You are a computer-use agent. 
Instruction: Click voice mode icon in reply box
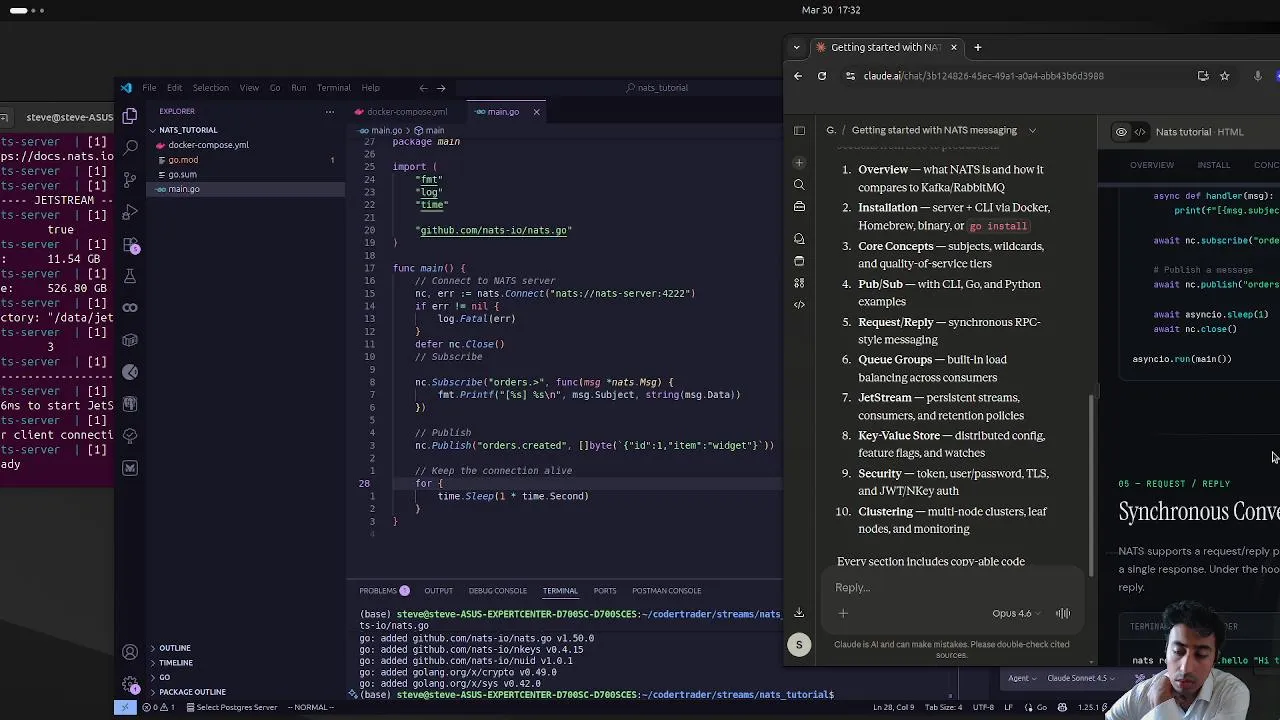1063,614
